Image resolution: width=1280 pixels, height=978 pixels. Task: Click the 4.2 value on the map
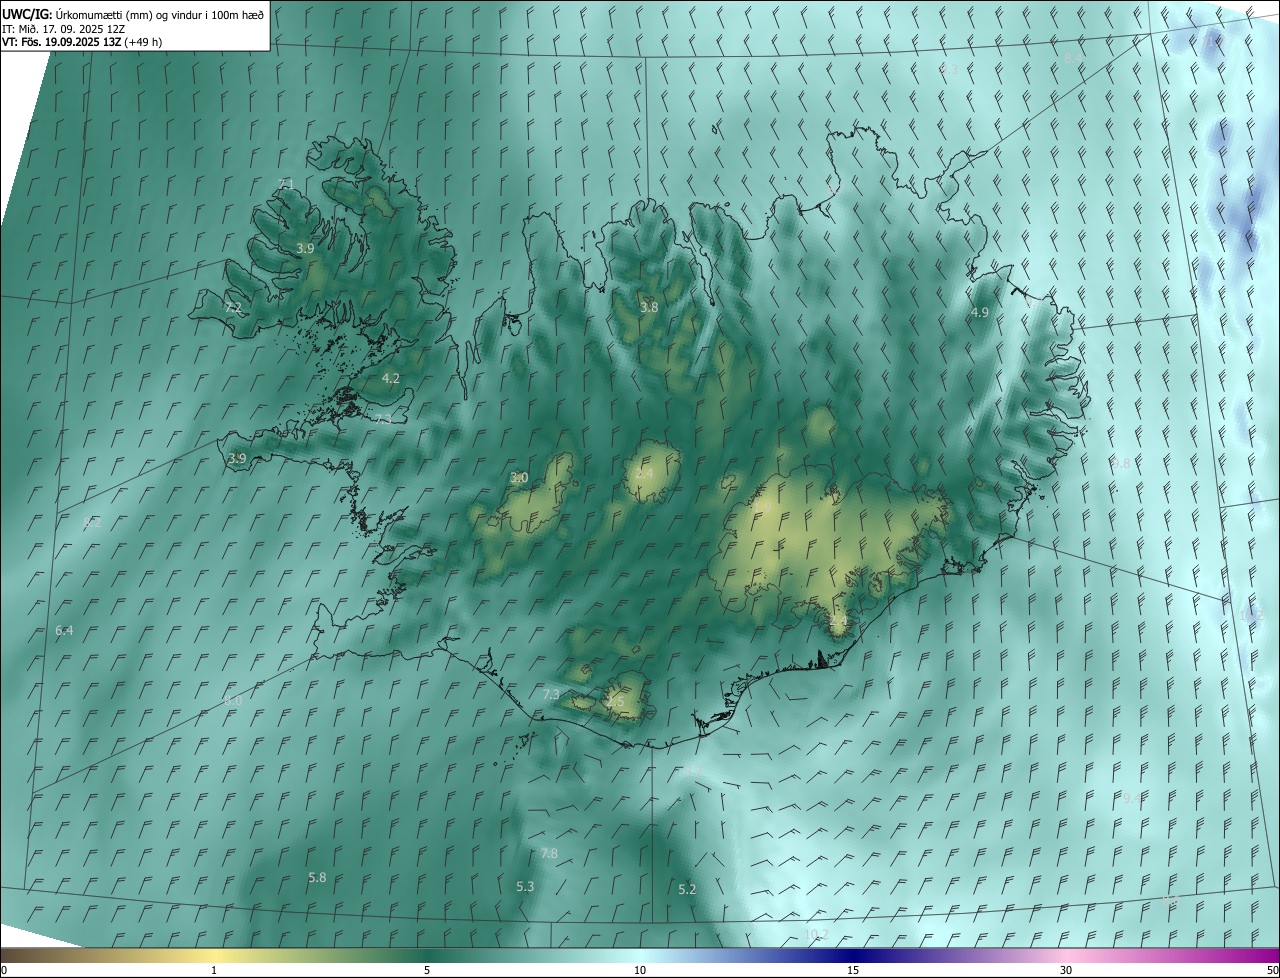391,378
